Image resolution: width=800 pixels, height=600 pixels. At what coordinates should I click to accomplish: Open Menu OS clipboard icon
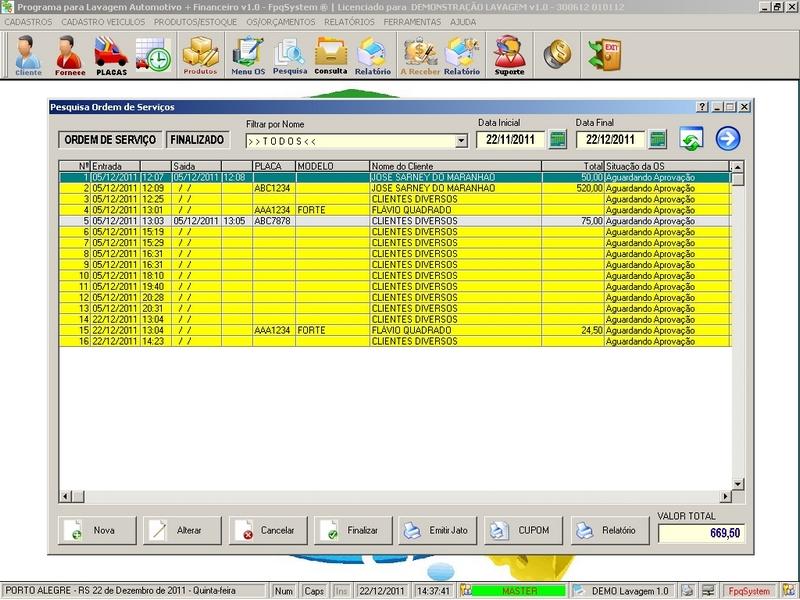click(248, 55)
